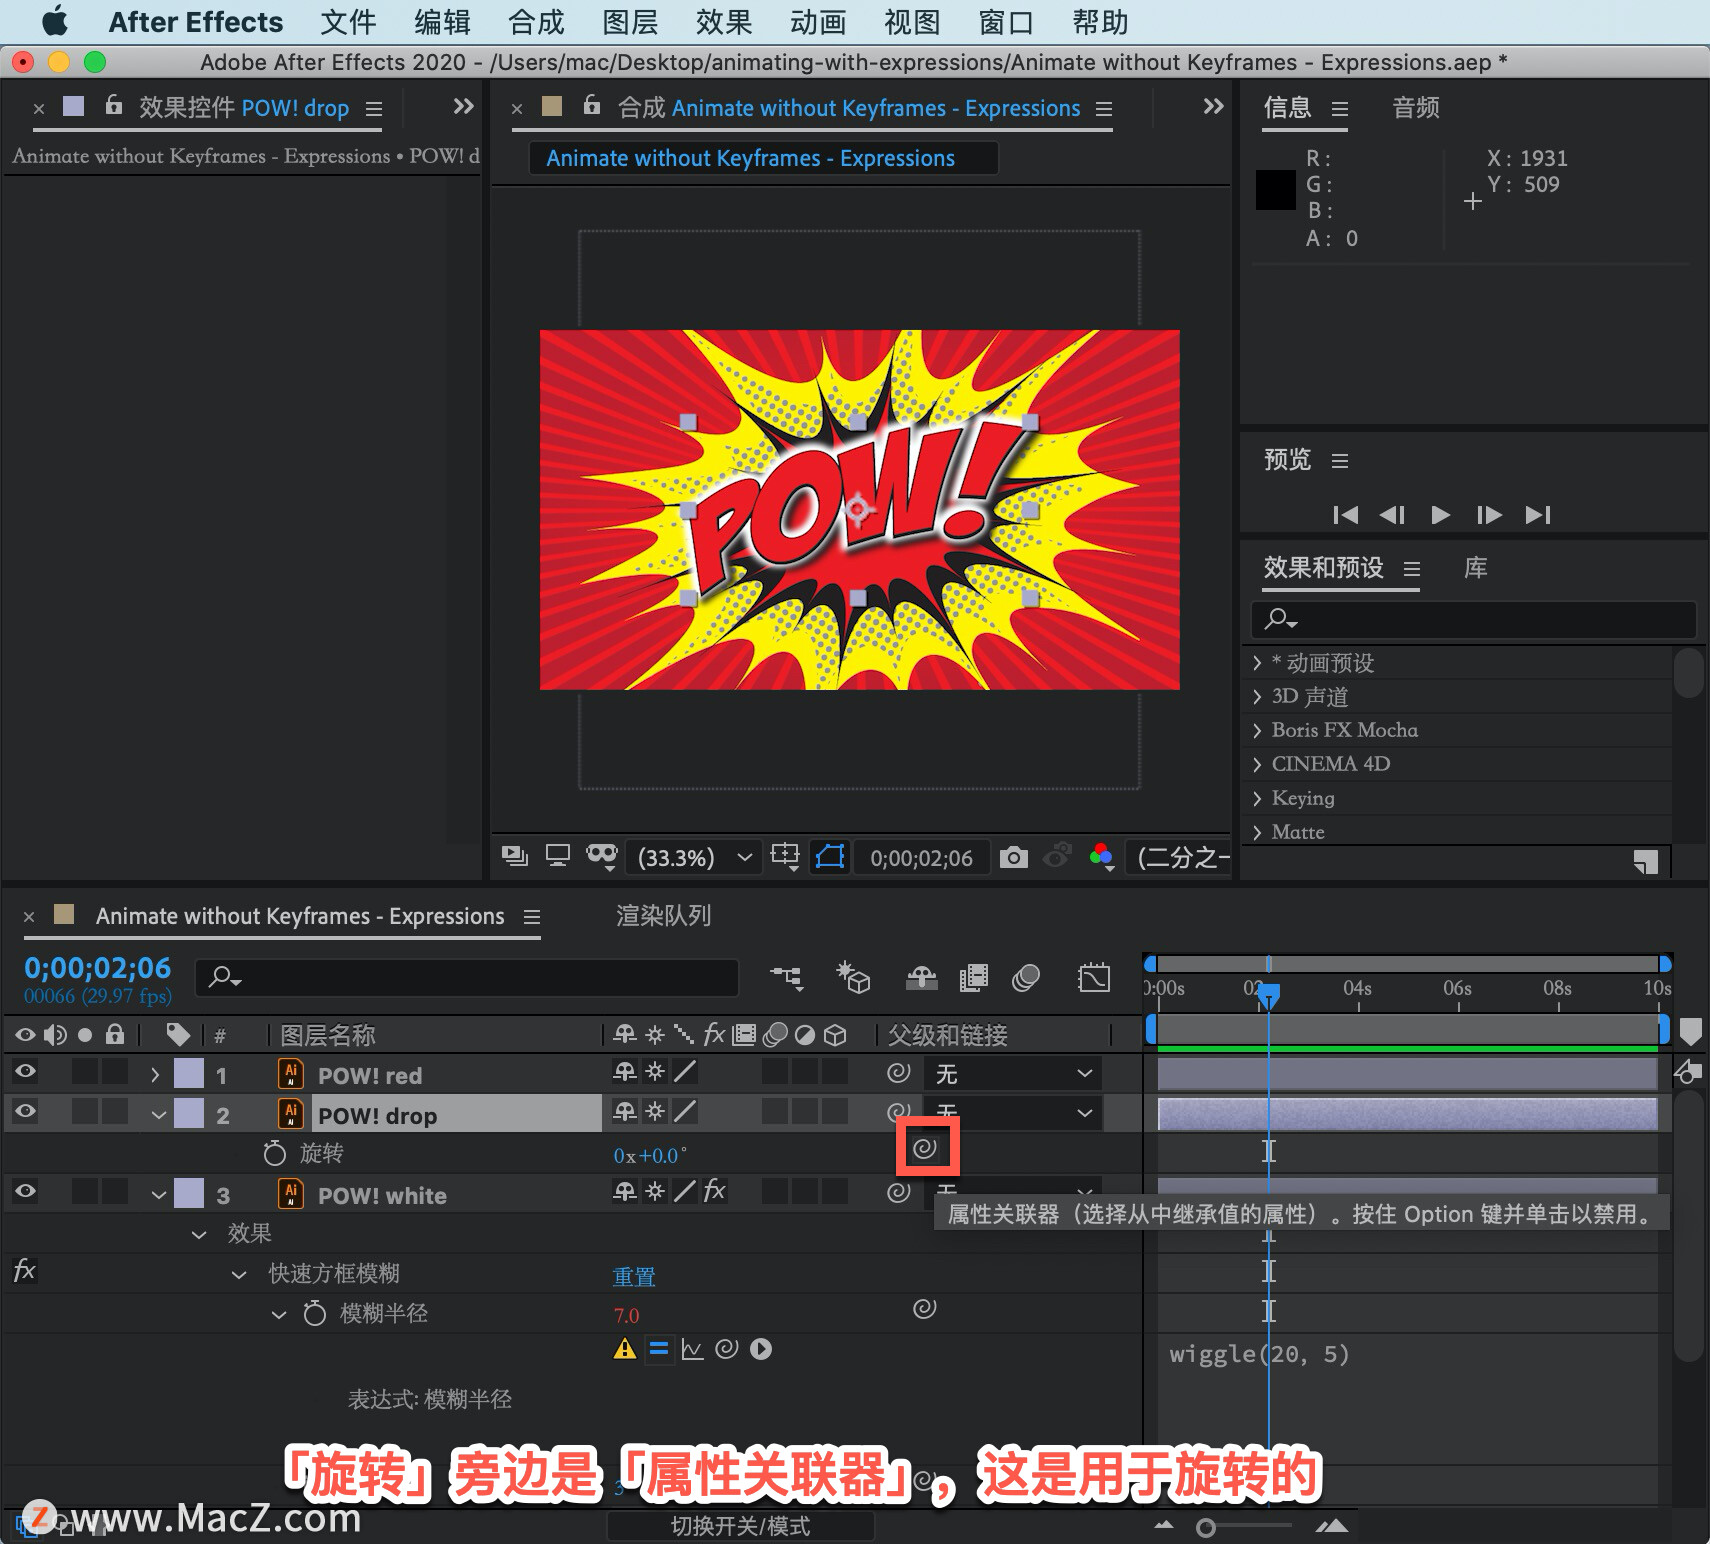Toggle quality switch on POW! white layer

[685, 1191]
